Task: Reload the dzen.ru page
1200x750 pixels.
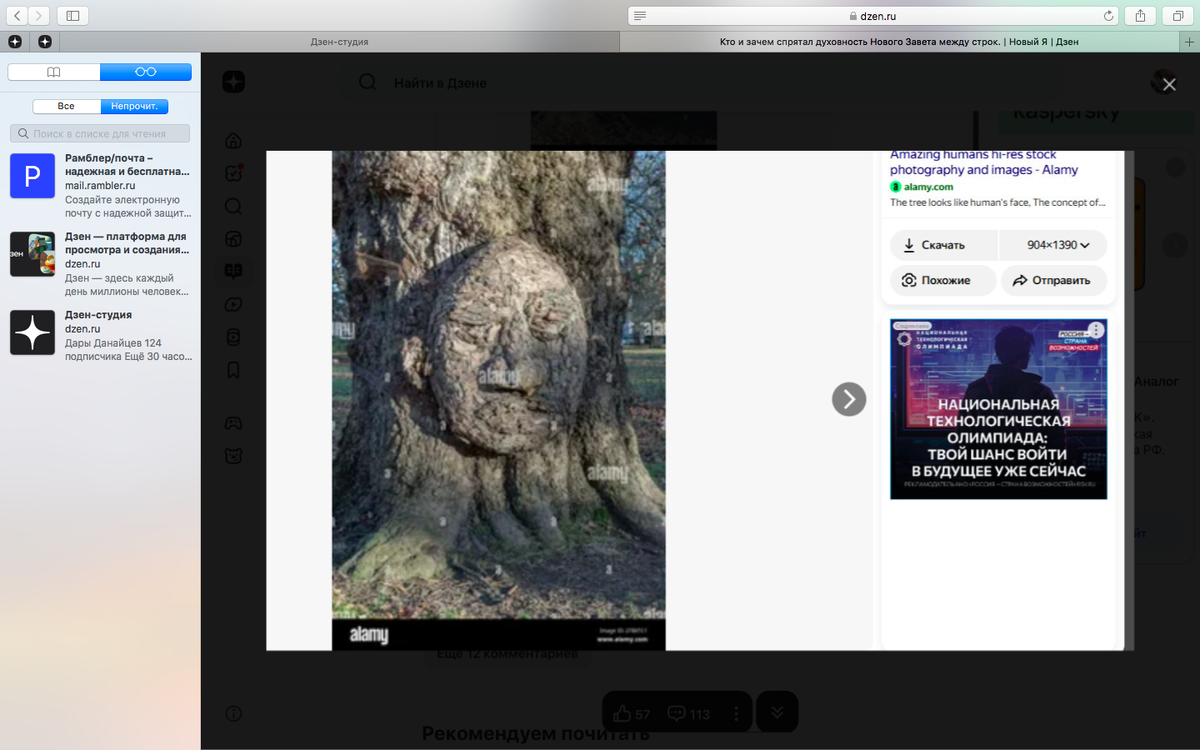Action: 1108,16
